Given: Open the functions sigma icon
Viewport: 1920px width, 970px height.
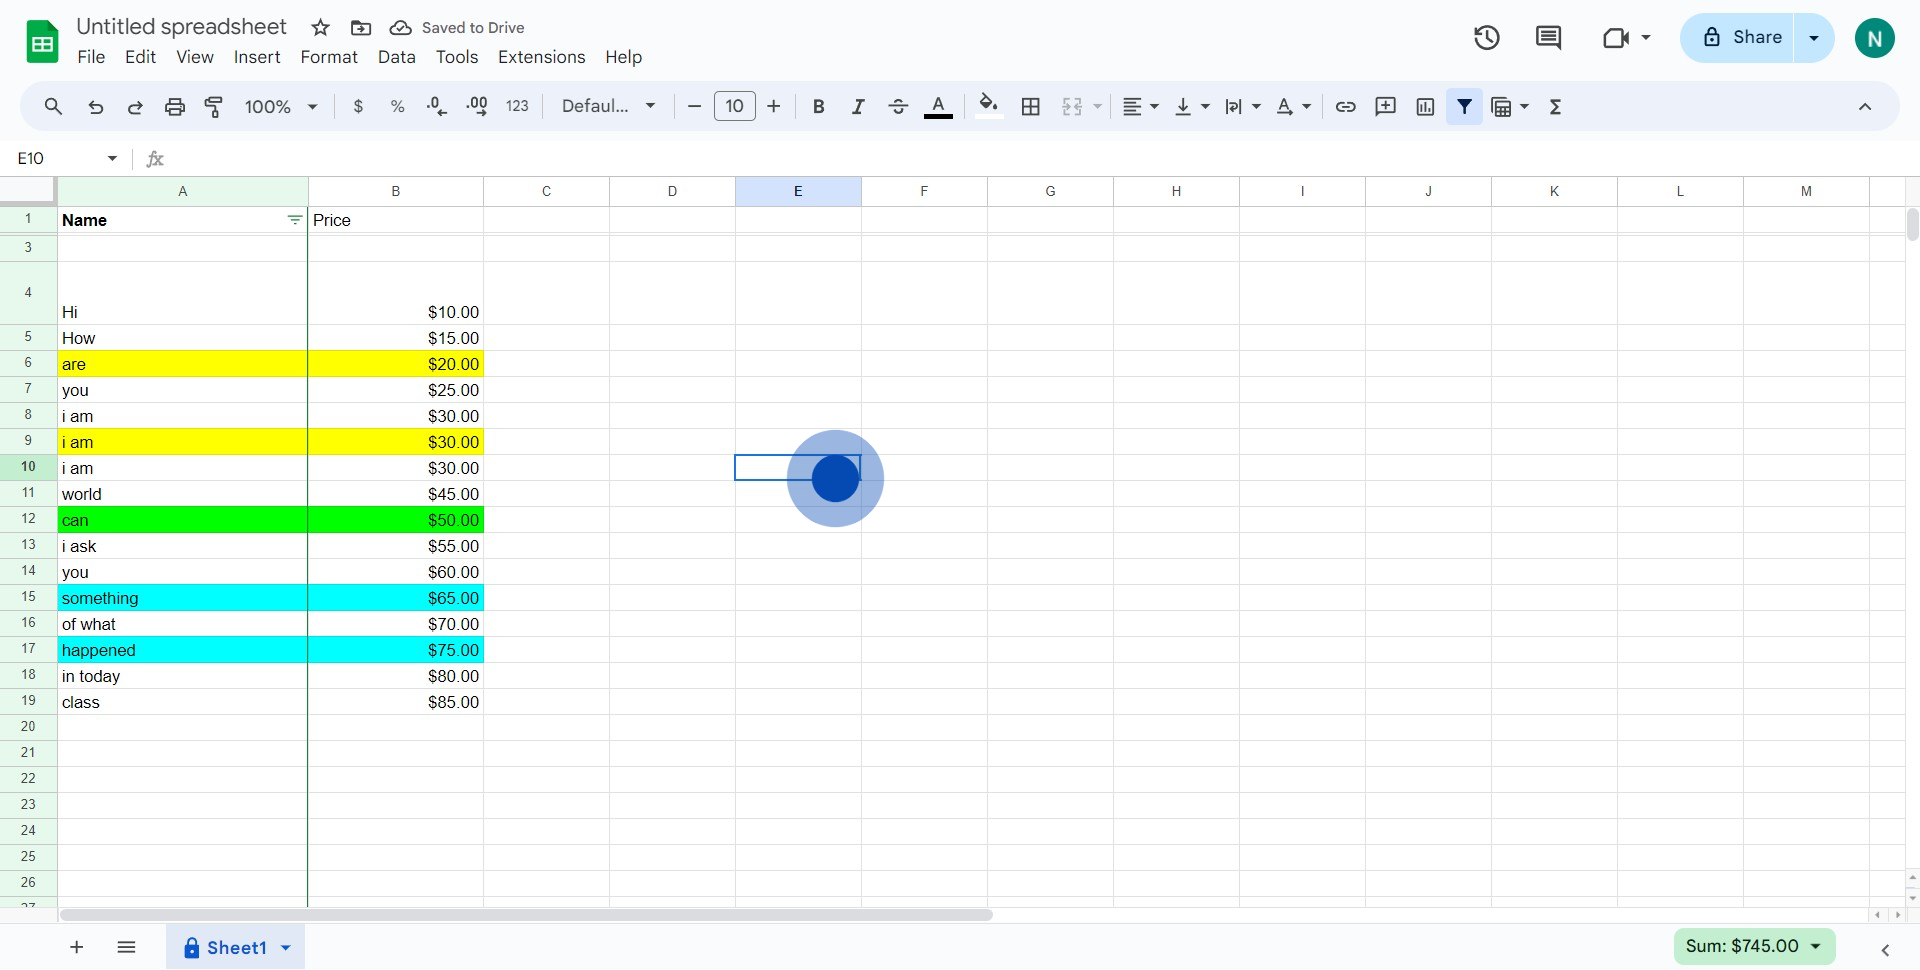Looking at the screenshot, I should click(1555, 107).
